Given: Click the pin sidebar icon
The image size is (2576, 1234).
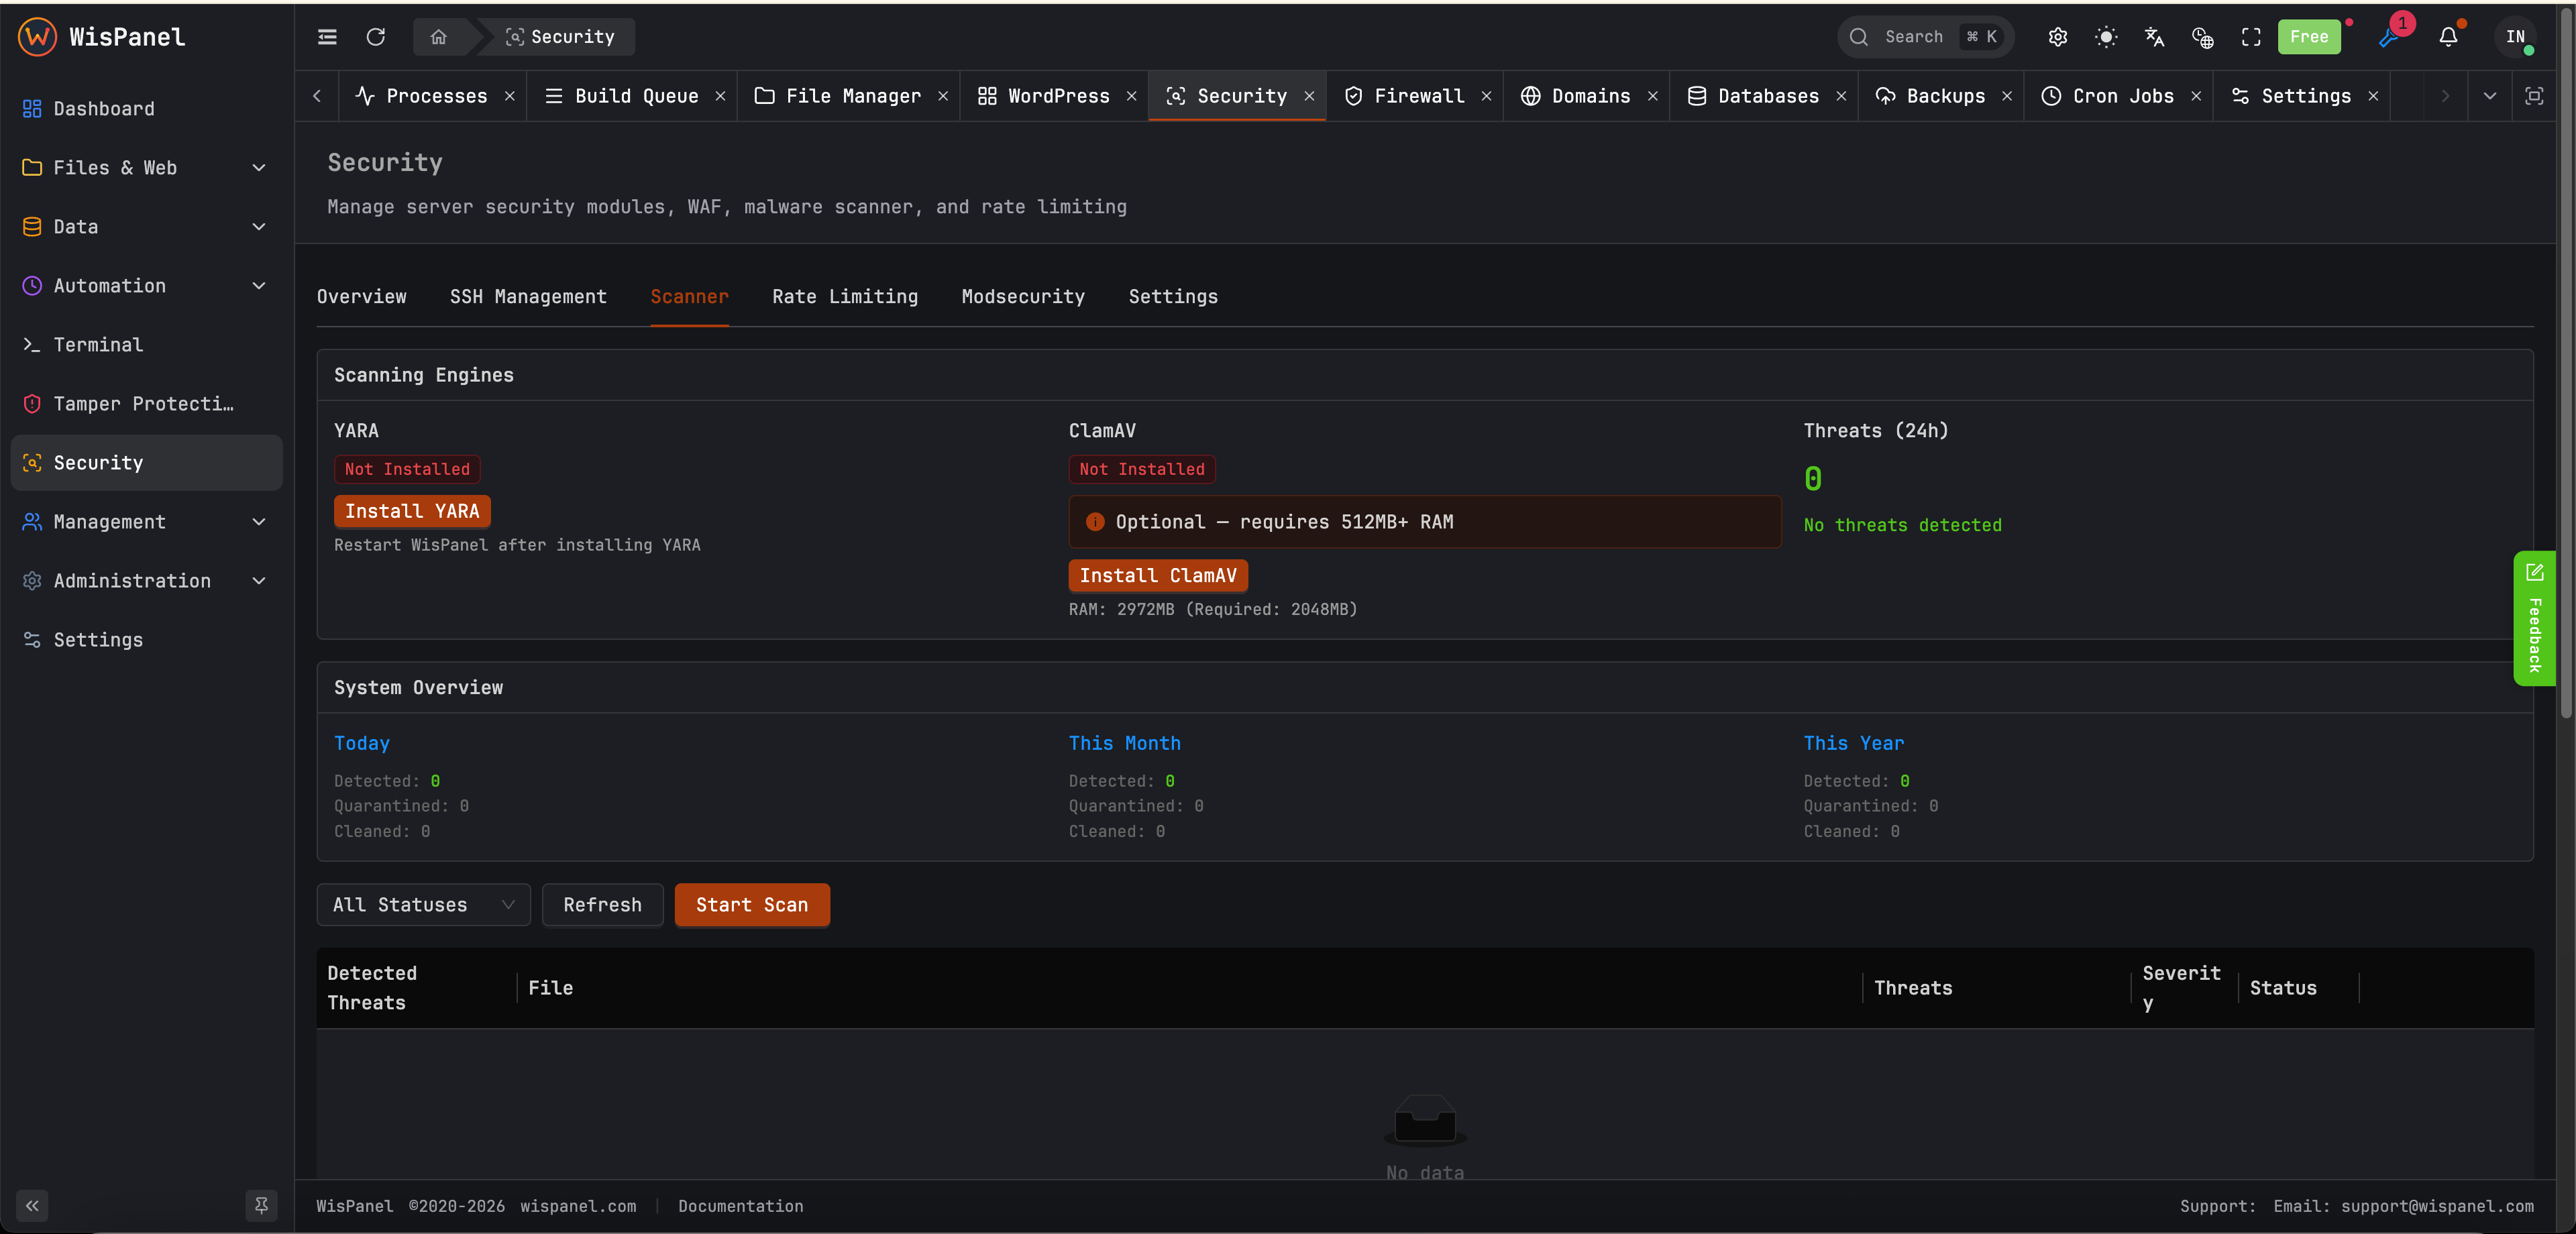Looking at the screenshot, I should click(261, 1205).
